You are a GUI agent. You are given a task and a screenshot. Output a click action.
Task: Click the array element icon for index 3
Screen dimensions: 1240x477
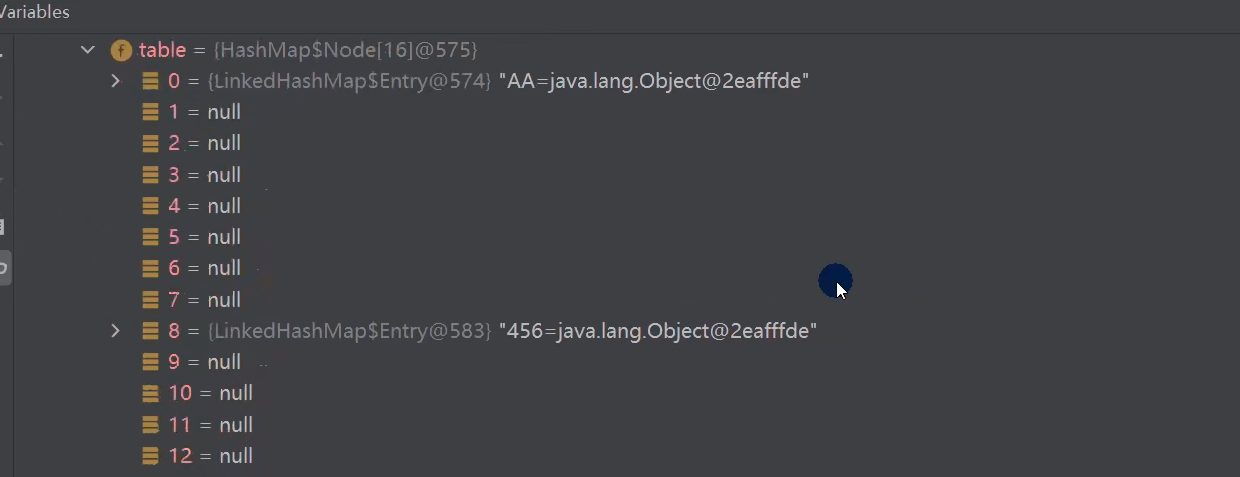tap(151, 175)
